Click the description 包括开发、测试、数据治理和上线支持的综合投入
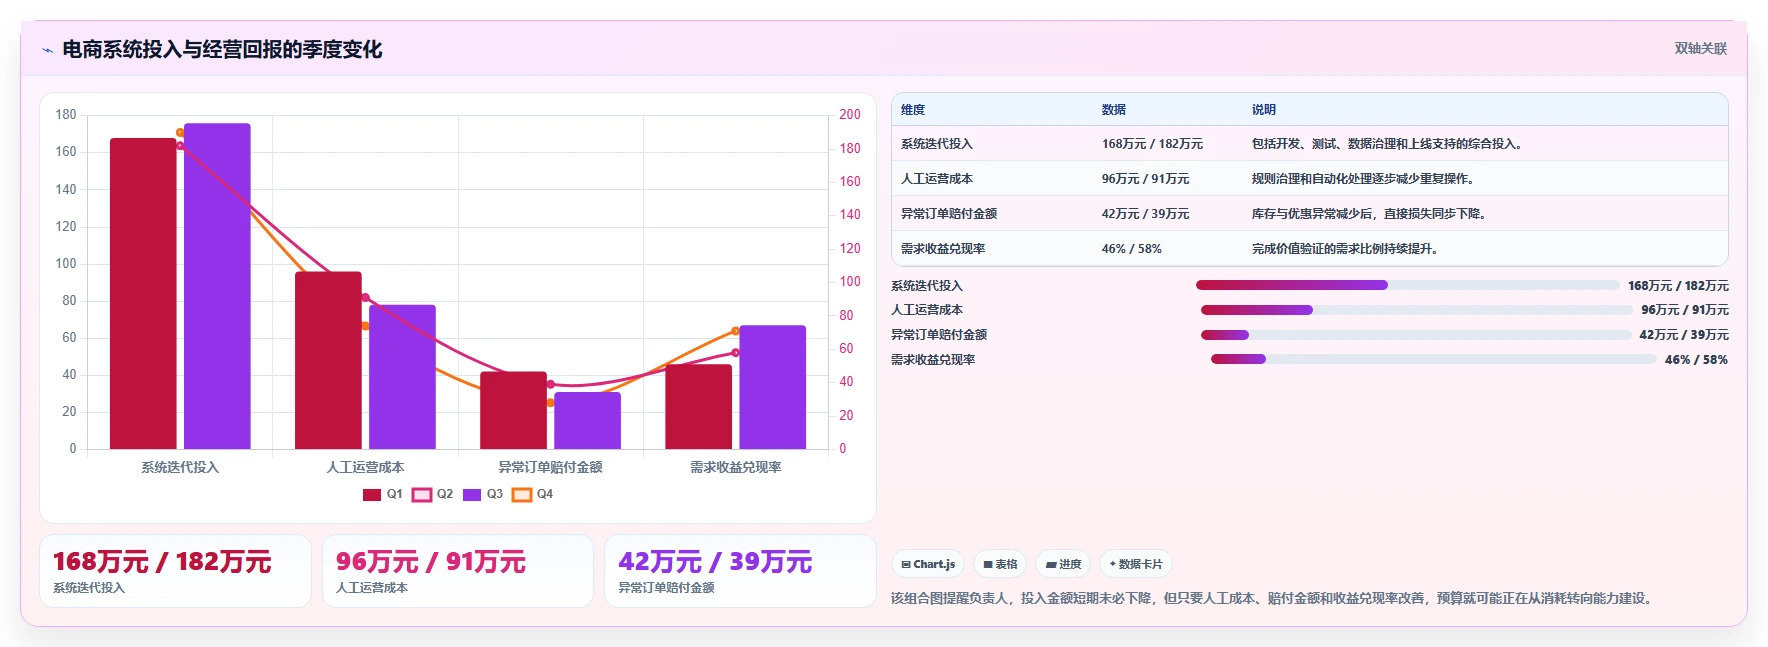The height and width of the screenshot is (647, 1768). [x=1389, y=144]
